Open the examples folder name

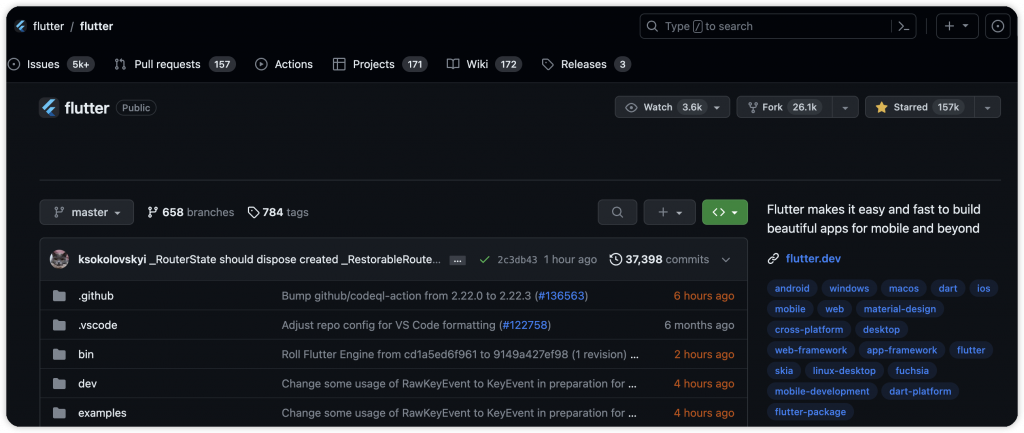click(103, 413)
